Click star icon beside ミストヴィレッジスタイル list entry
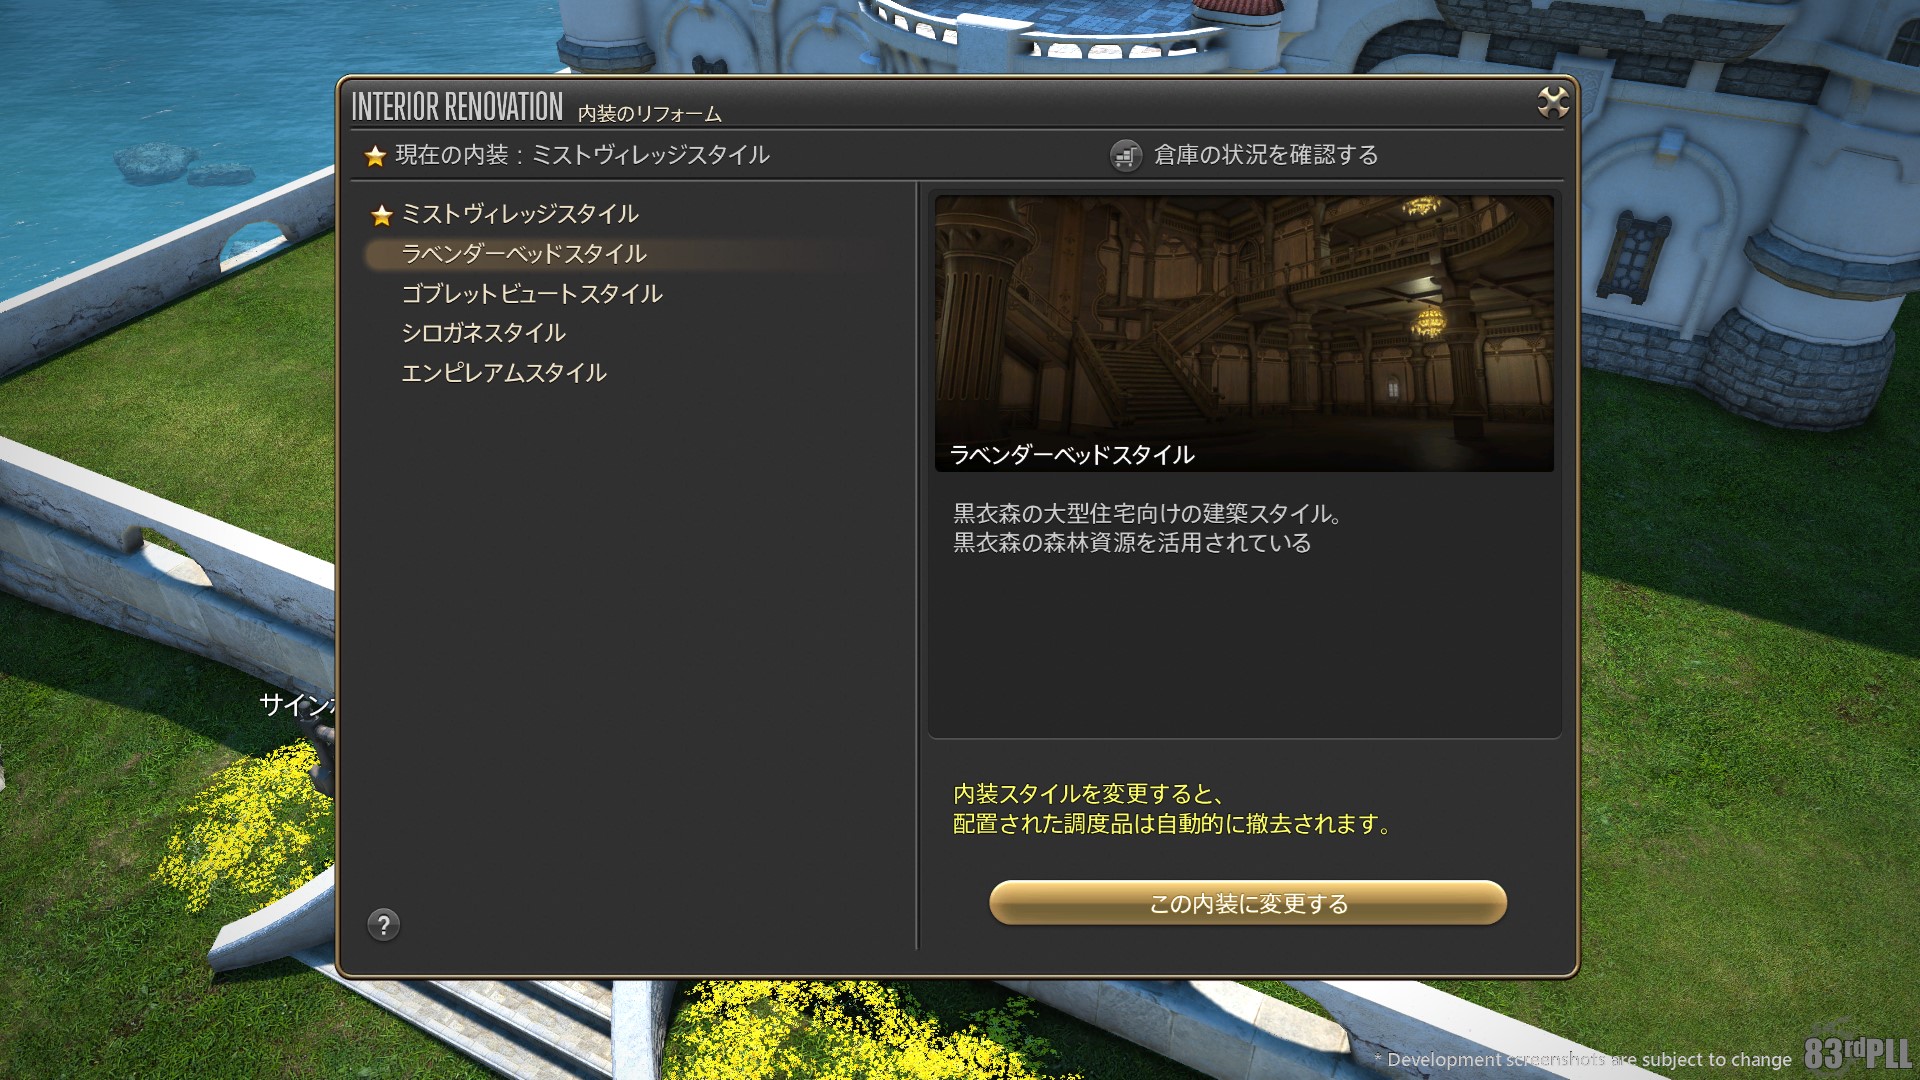Viewport: 1920px width, 1080px height. click(381, 215)
